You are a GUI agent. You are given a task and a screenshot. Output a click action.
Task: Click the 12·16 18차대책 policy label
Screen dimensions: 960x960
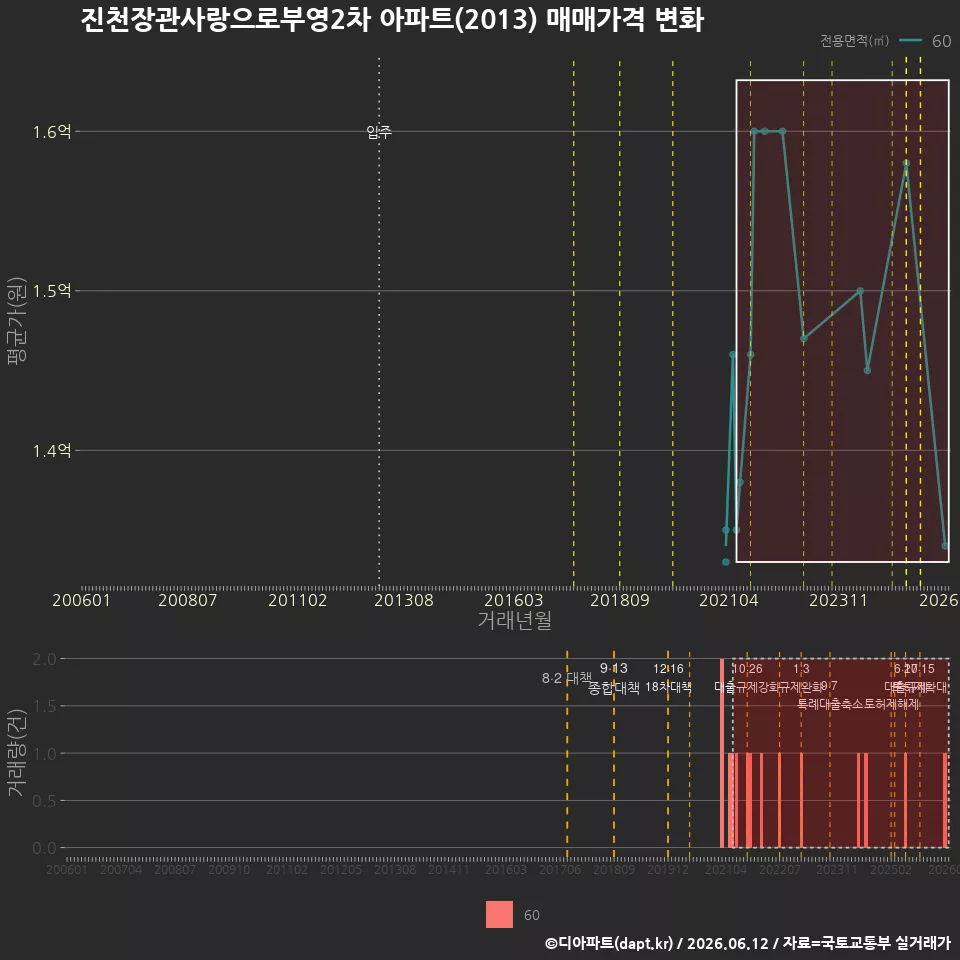tap(668, 678)
